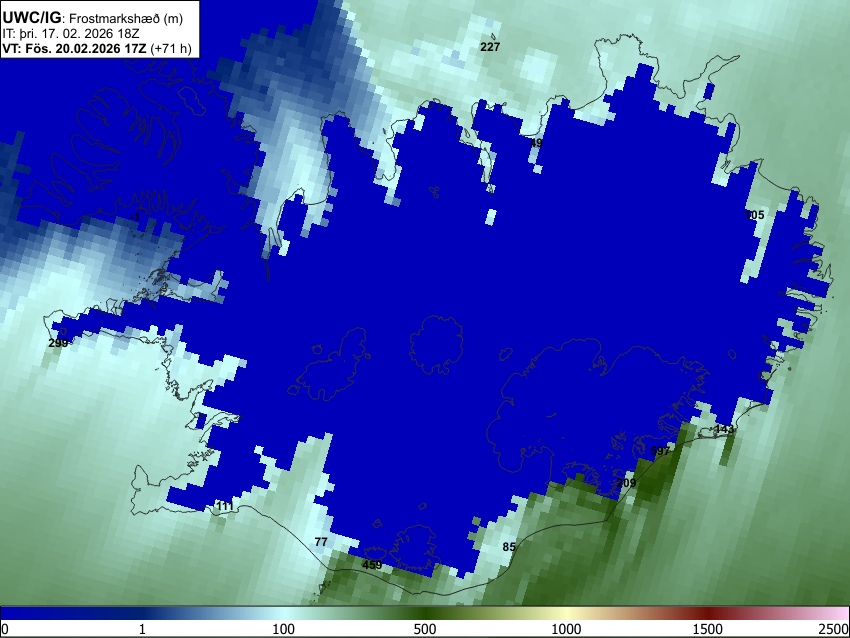Click the '100' tick label on the color scale
This screenshot has width=850, height=638.
point(284,629)
